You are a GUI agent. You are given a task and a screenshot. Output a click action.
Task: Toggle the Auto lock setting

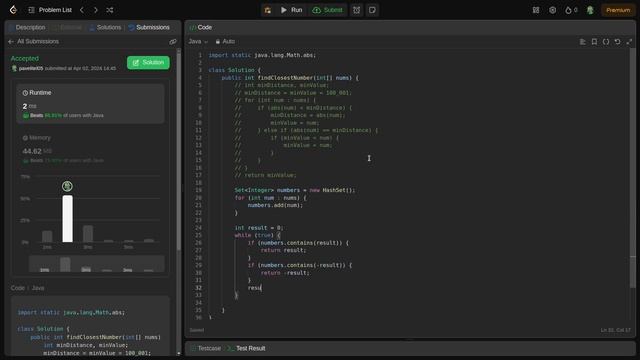pyautogui.click(x=225, y=41)
